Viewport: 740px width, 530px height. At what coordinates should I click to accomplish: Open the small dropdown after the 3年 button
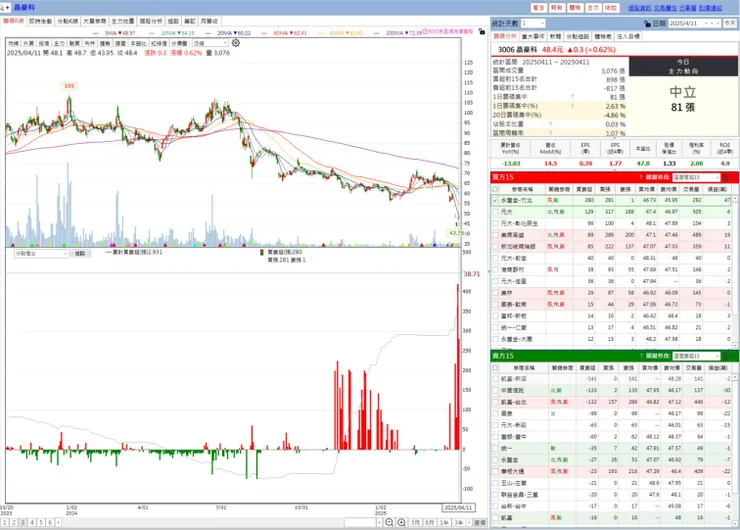point(469,522)
